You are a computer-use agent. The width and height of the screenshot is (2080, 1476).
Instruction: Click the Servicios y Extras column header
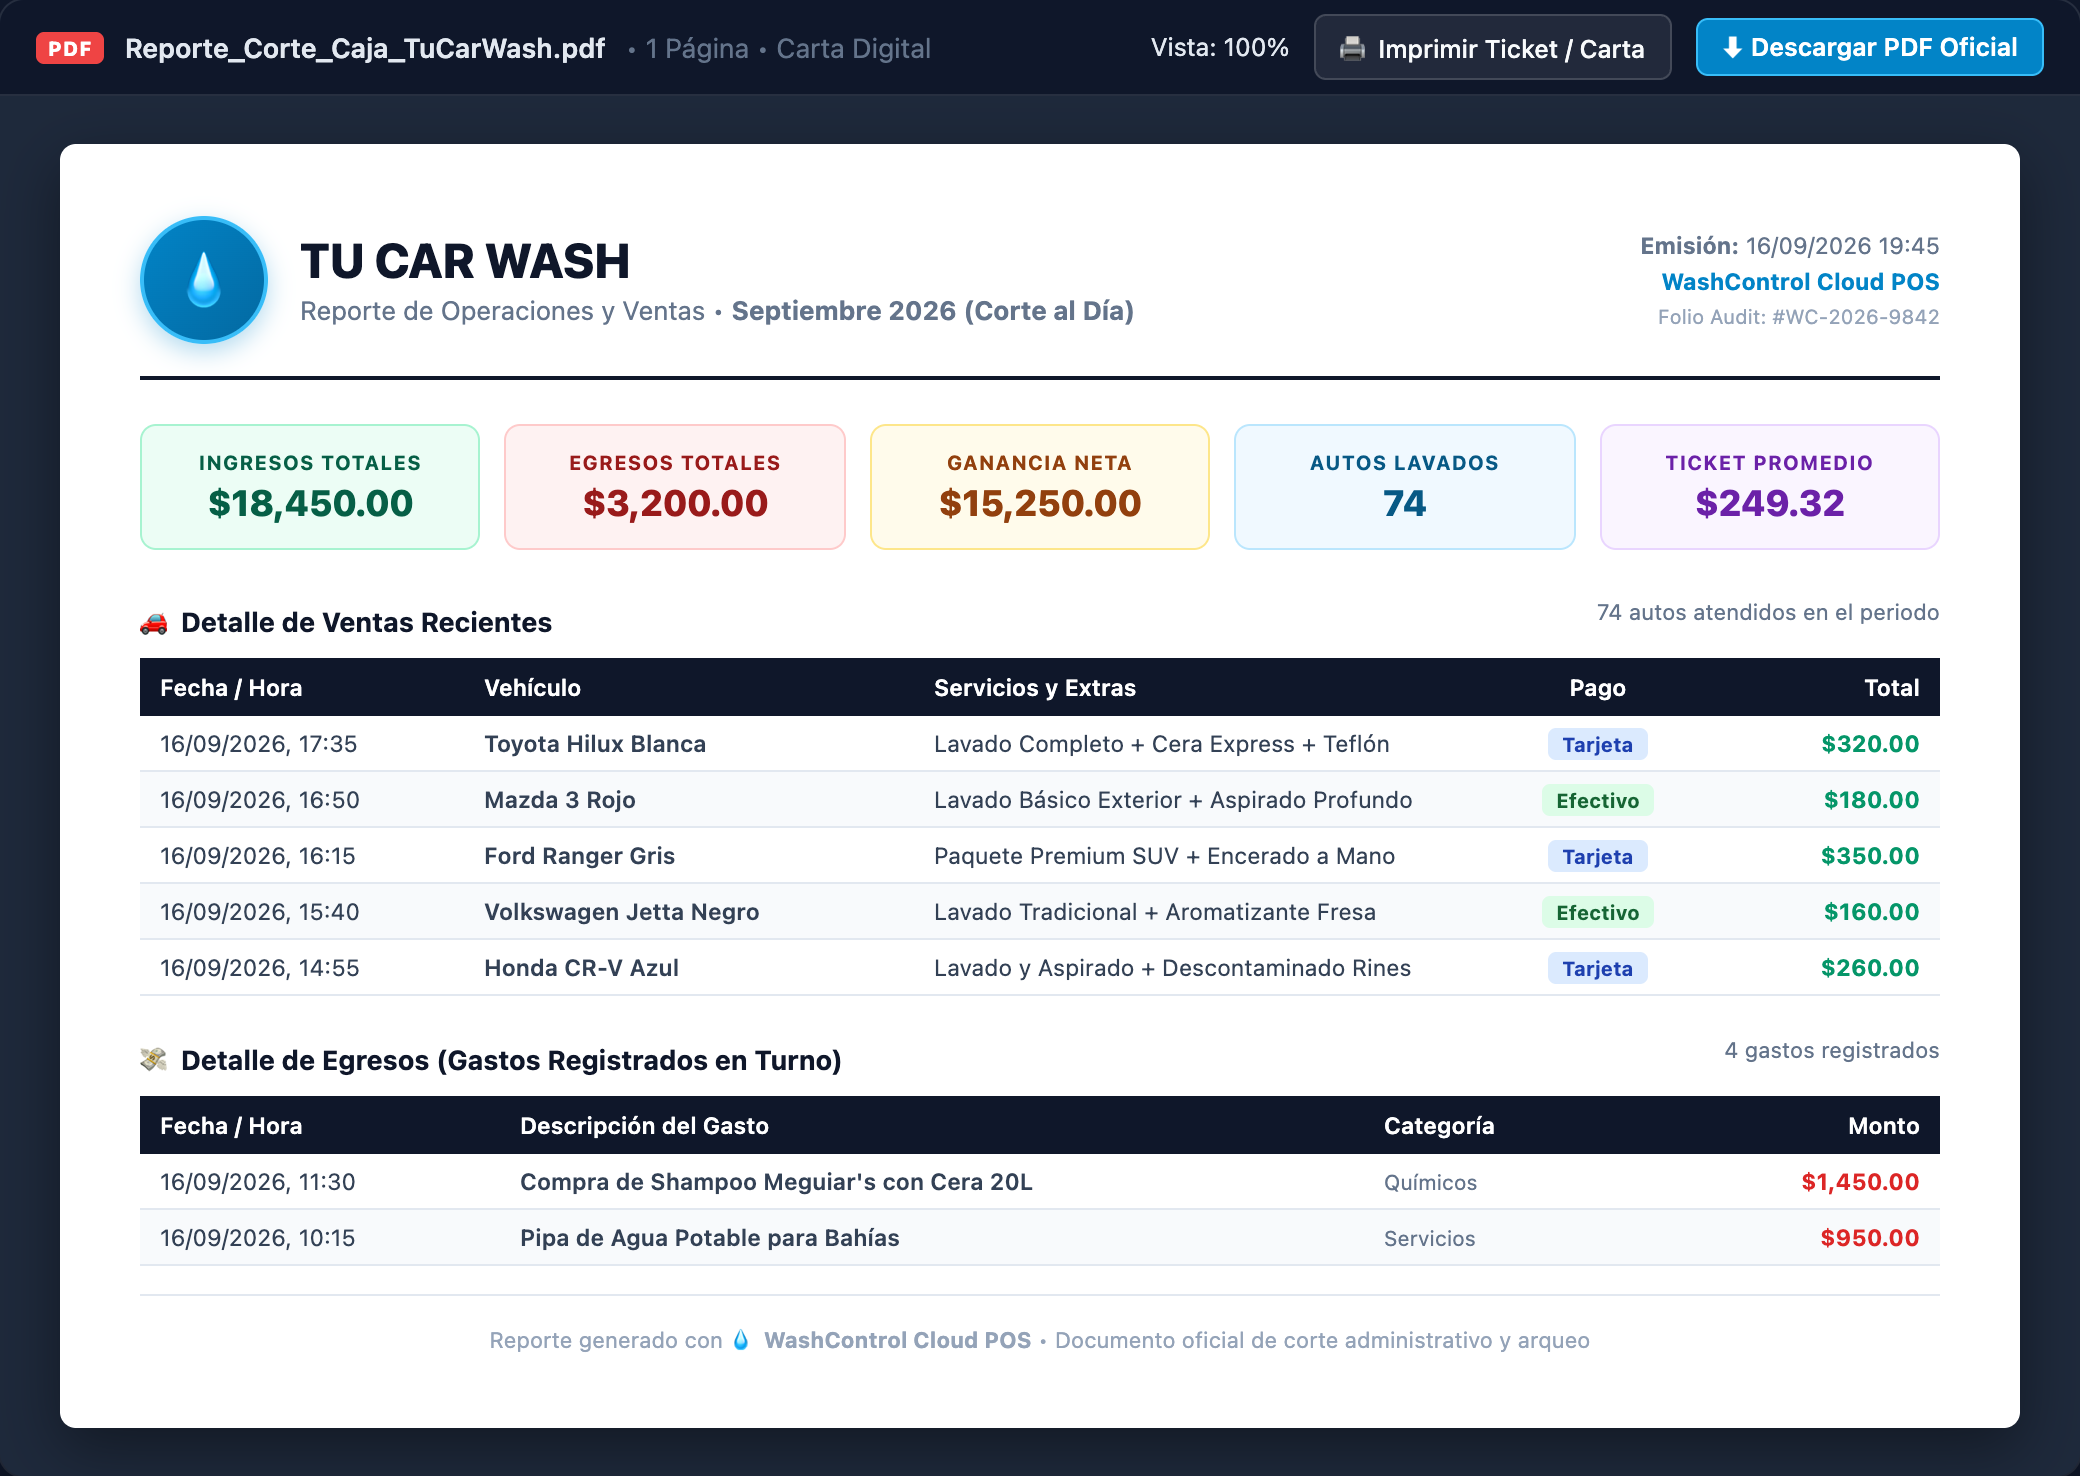(1035, 688)
